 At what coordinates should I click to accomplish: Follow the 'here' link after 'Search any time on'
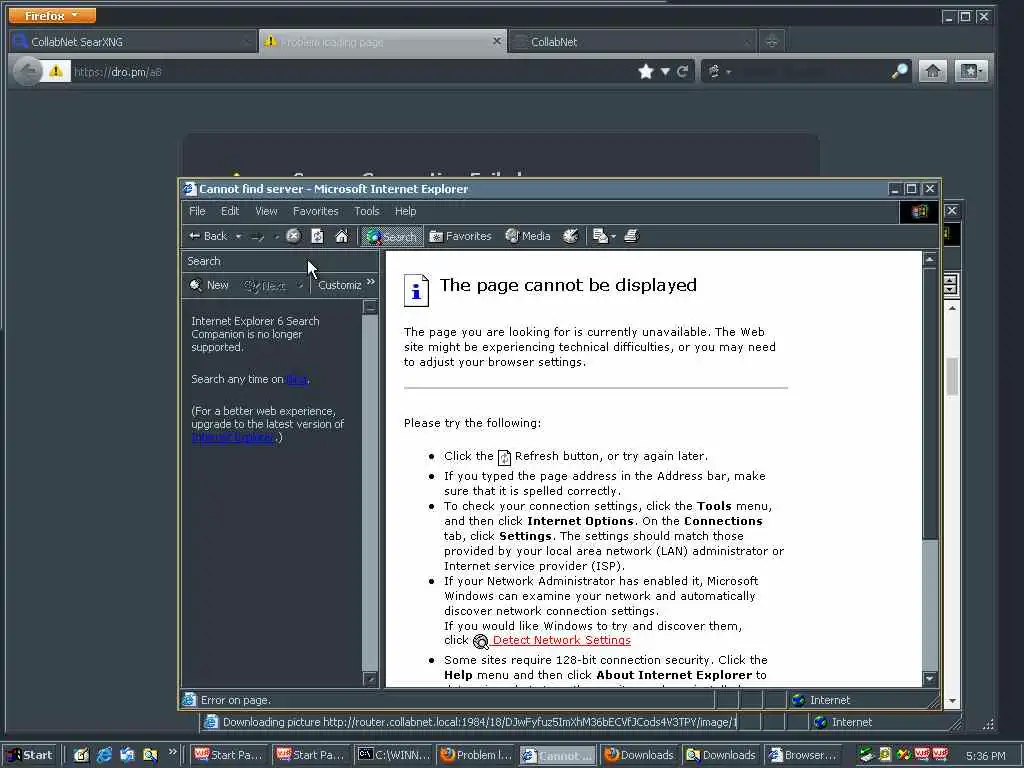coord(296,379)
